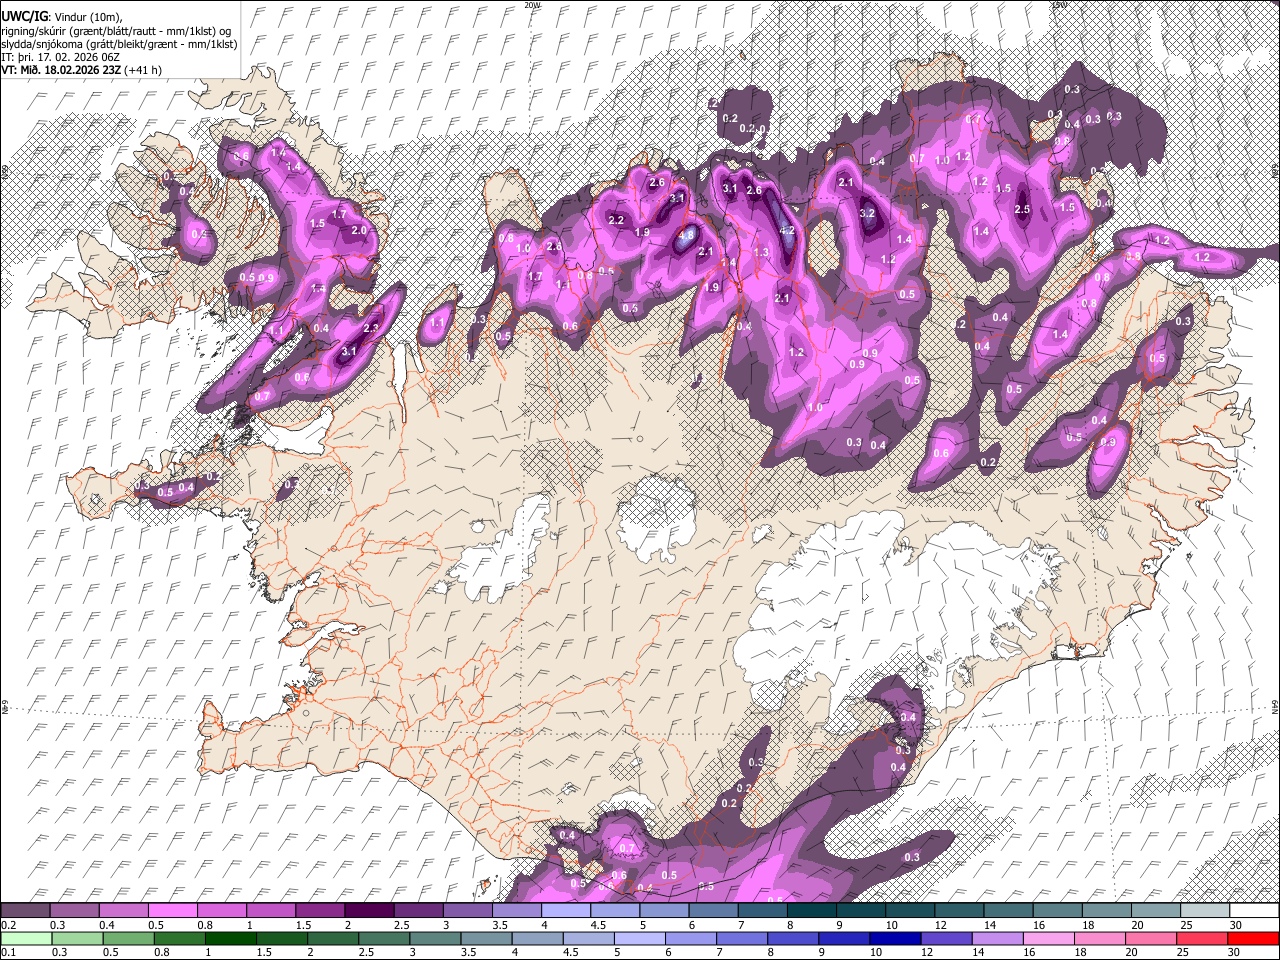The image size is (1280, 960).
Task: Select the dark purple 2 swatch in upper legend
Action: coord(370,911)
